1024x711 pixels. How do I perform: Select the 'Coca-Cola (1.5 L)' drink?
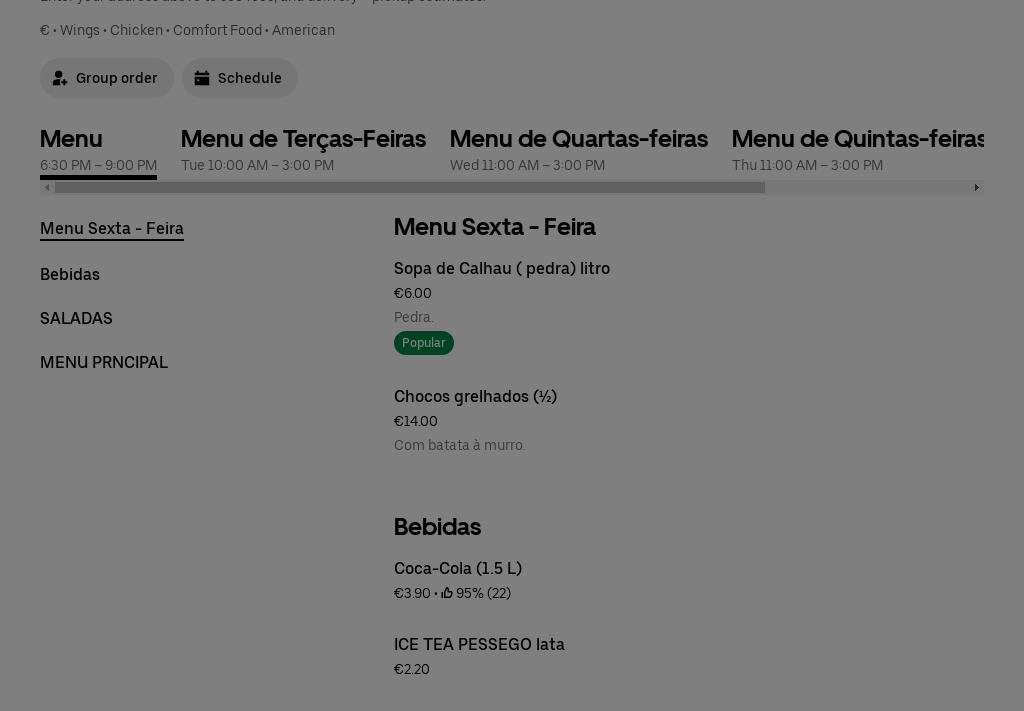coord(458,568)
